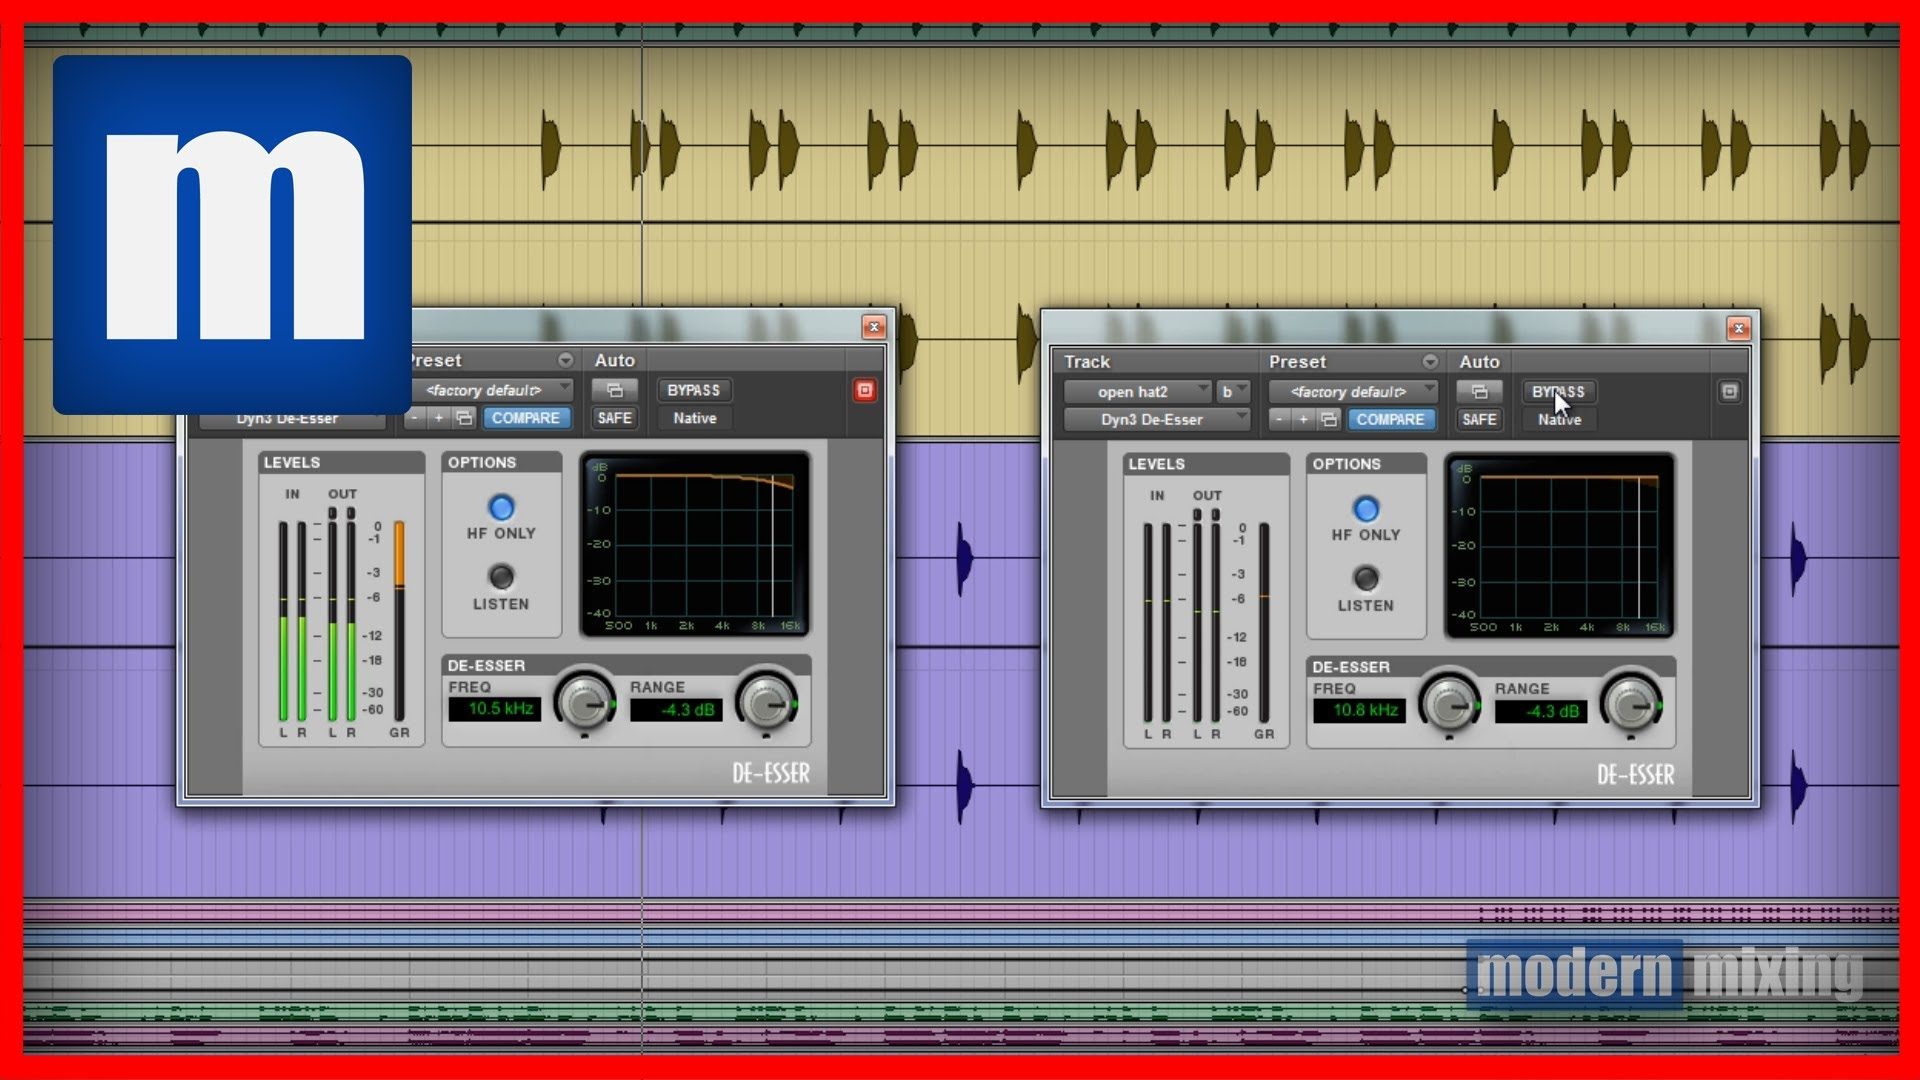This screenshot has height=1080, width=1920.
Task: Enable HF ONLY on the left De-Esser
Action: (502, 509)
